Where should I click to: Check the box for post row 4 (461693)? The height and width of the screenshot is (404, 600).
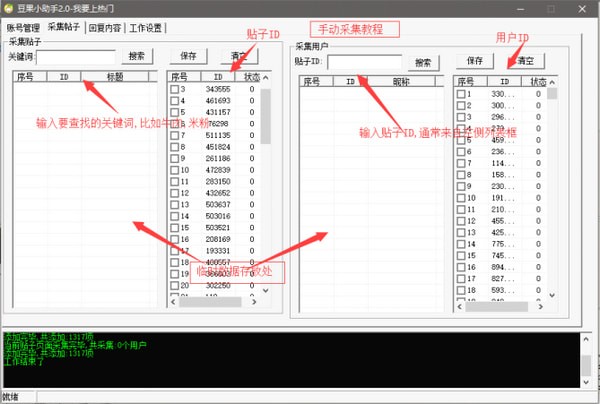pos(174,101)
